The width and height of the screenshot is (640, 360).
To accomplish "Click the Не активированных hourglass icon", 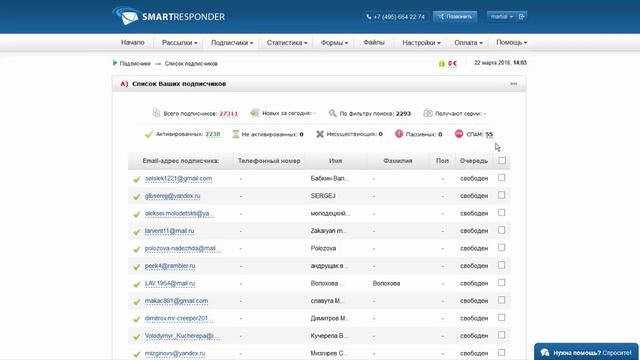I will point(236,134).
